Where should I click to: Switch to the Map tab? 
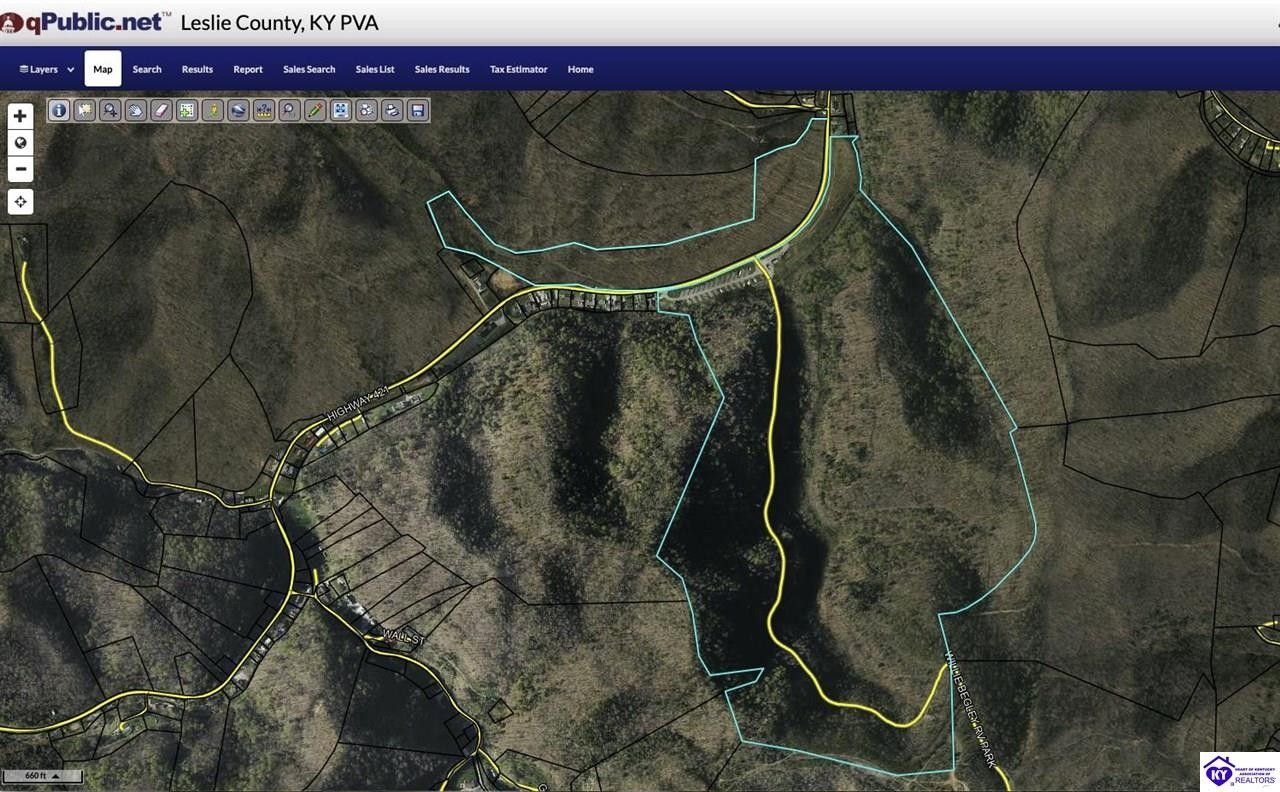102,69
